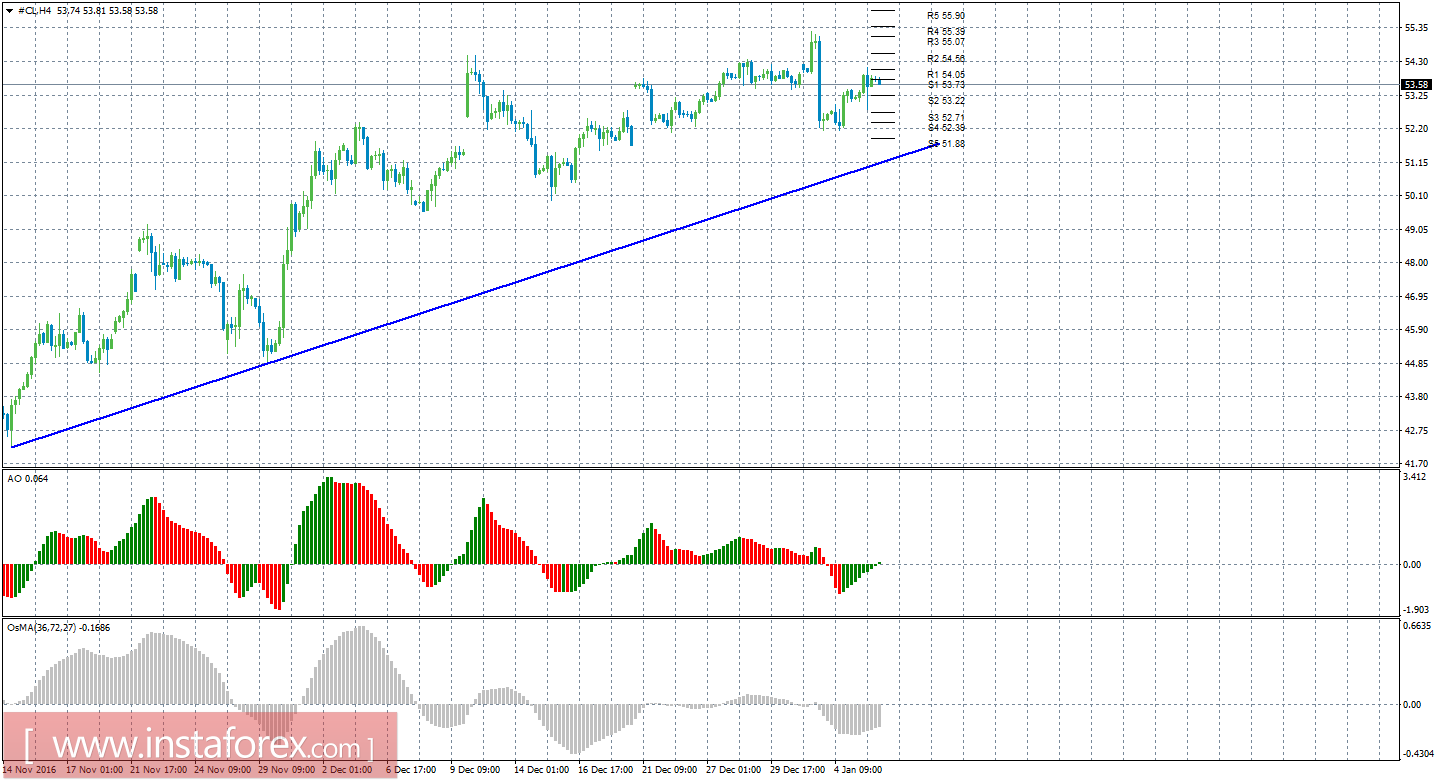Select the current price label 53.58
The width and height of the screenshot is (1439, 781).
coord(1416,85)
